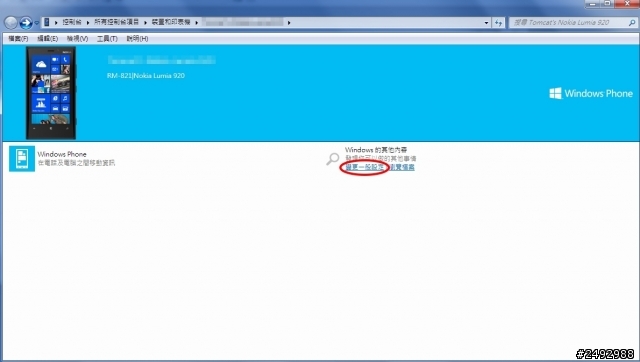
Task: Close the window
Action: click(x=627, y=3)
